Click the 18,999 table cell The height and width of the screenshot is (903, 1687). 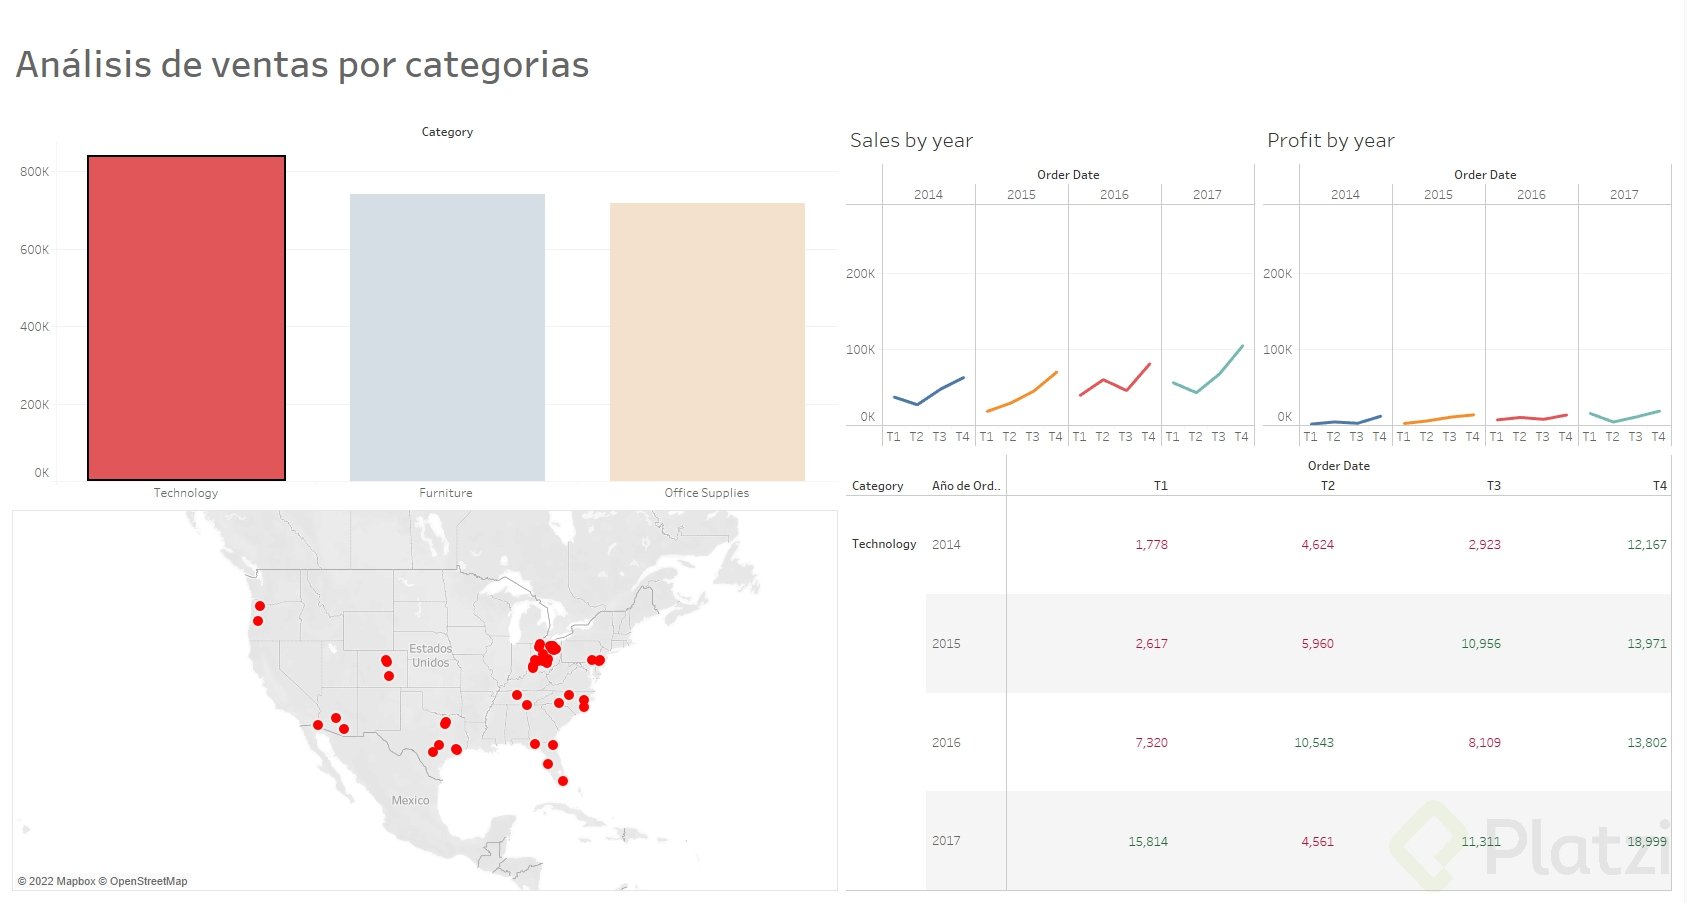[x=1646, y=842]
